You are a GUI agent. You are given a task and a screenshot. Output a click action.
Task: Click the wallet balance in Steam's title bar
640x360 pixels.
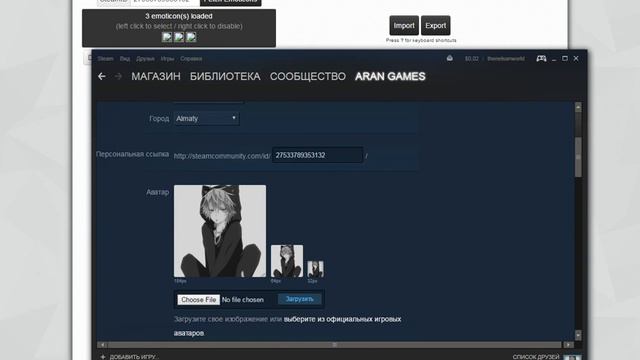471,59
